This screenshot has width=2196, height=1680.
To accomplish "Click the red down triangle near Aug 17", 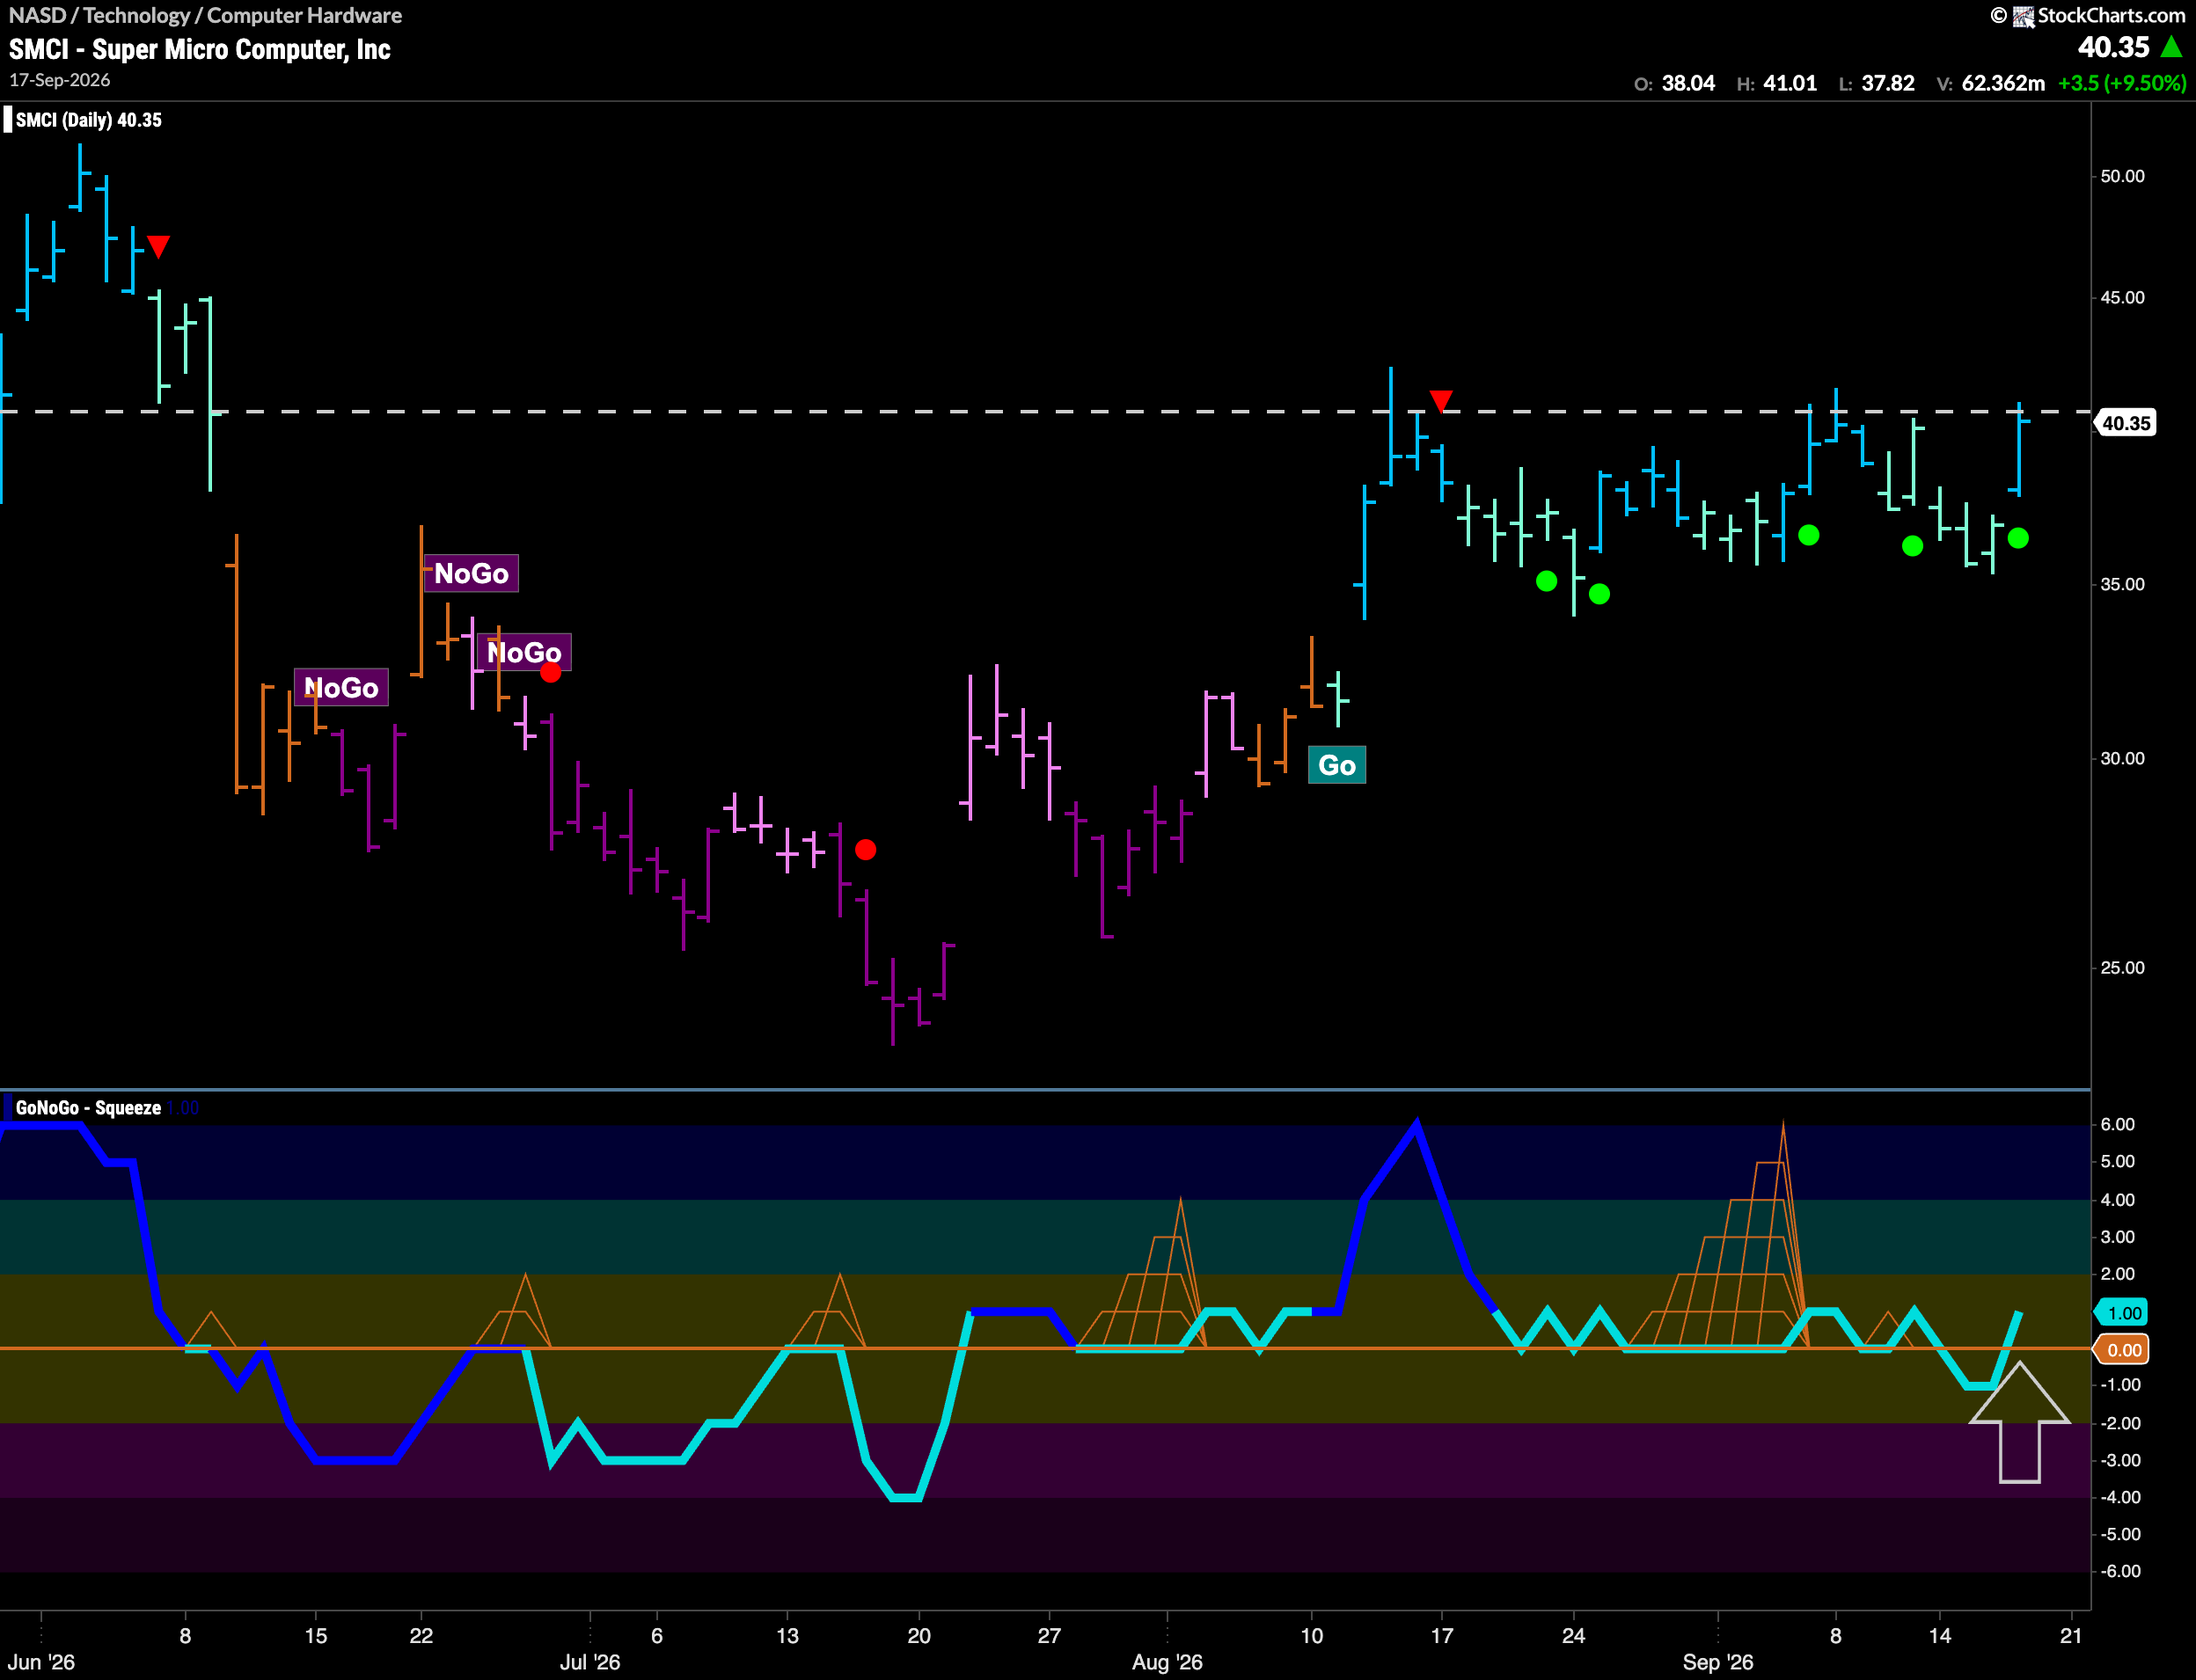I will click(1441, 401).
